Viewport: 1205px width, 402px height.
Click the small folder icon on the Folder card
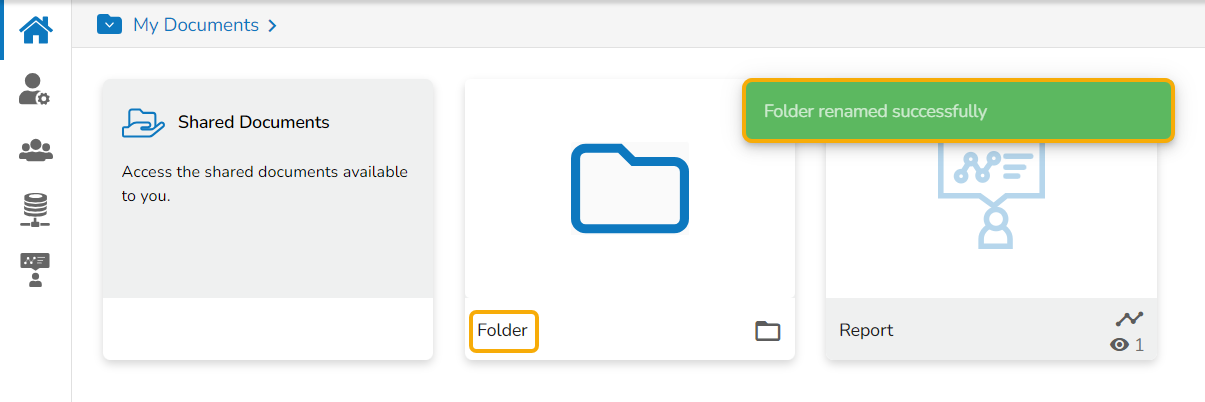pos(767,331)
